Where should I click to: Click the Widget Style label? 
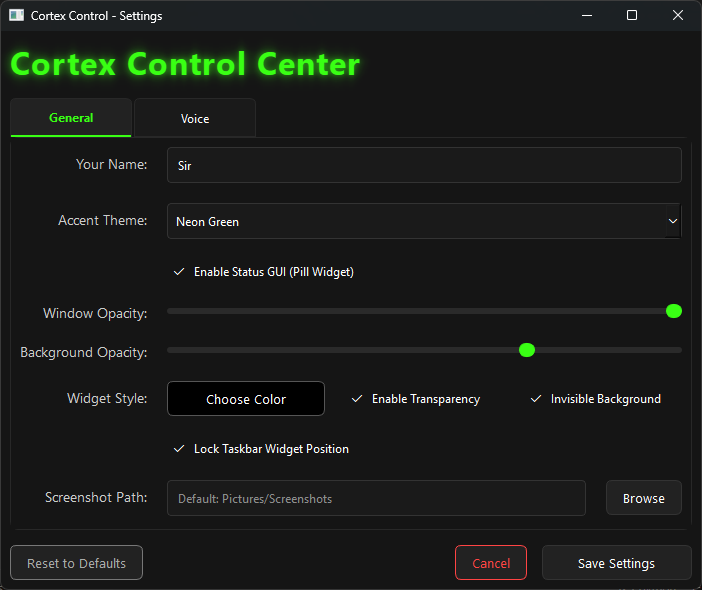point(107,398)
